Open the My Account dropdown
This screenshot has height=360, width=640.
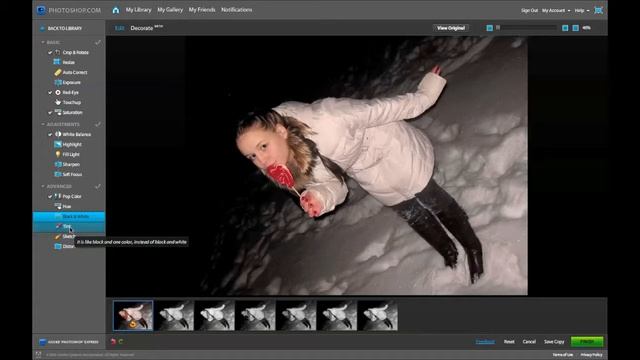pyautogui.click(x=556, y=11)
